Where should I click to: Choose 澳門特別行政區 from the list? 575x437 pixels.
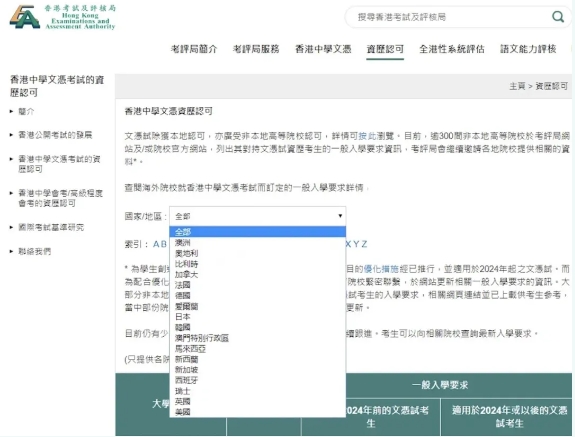click(x=257, y=338)
